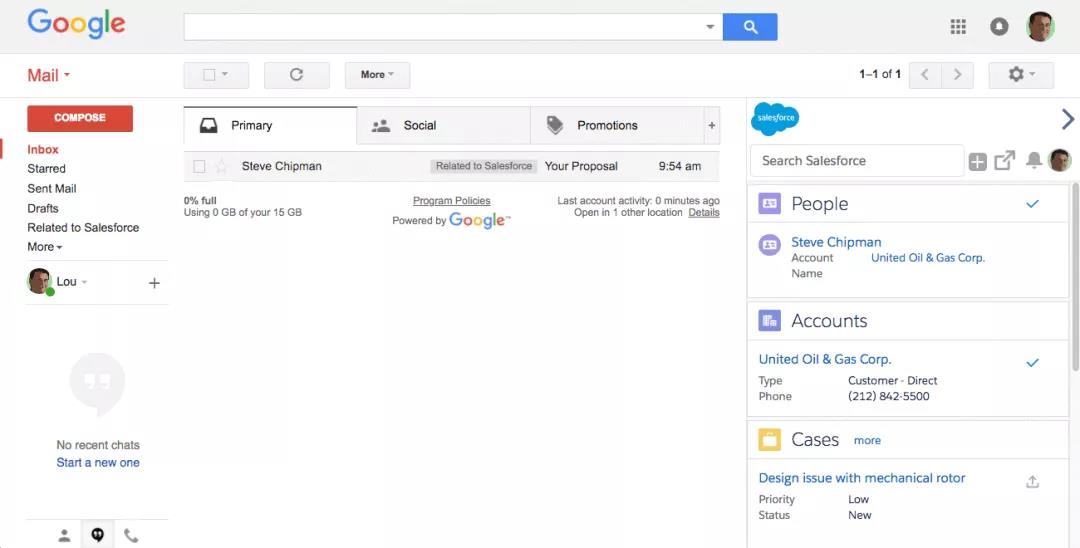Open the Mail dropdown menu
Viewport: 1080px width, 548px height.
pos(49,75)
